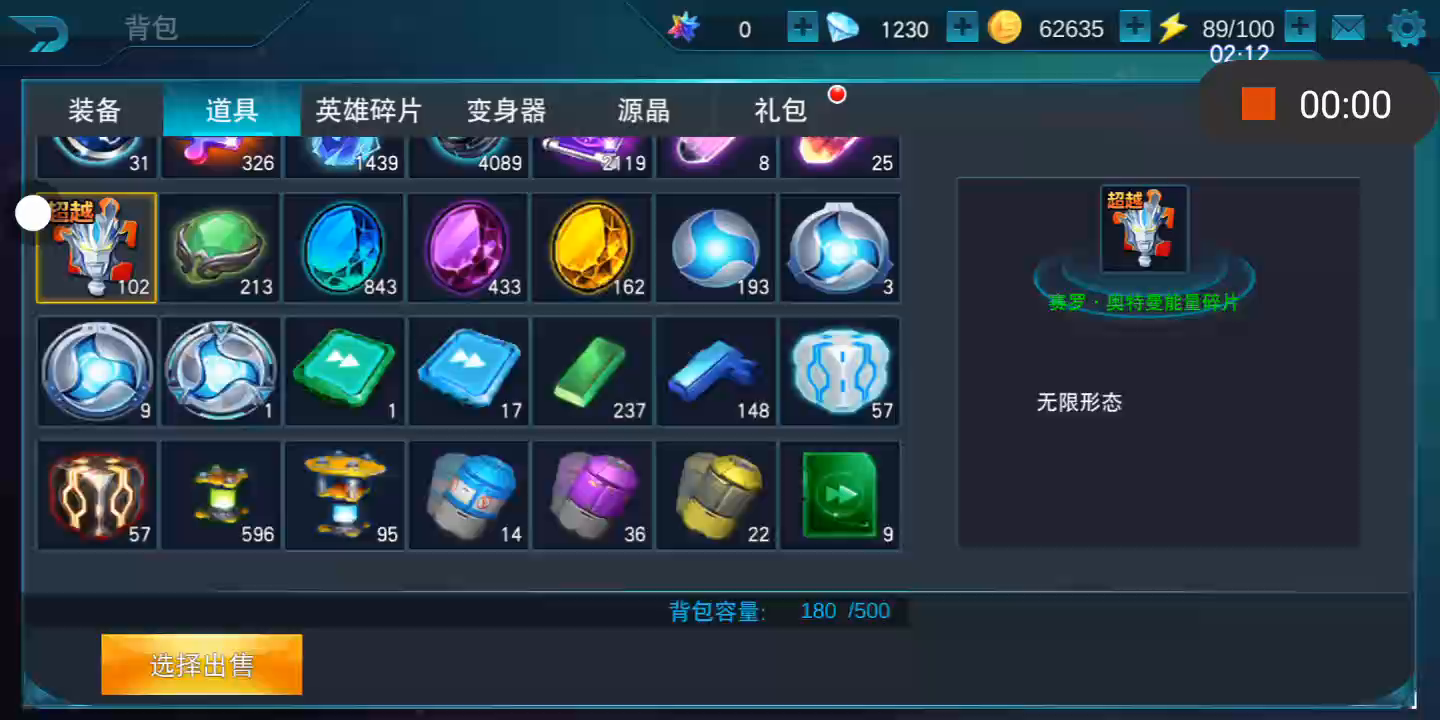Stop recording with the red square button
The height and width of the screenshot is (720, 1440).
click(x=1259, y=104)
